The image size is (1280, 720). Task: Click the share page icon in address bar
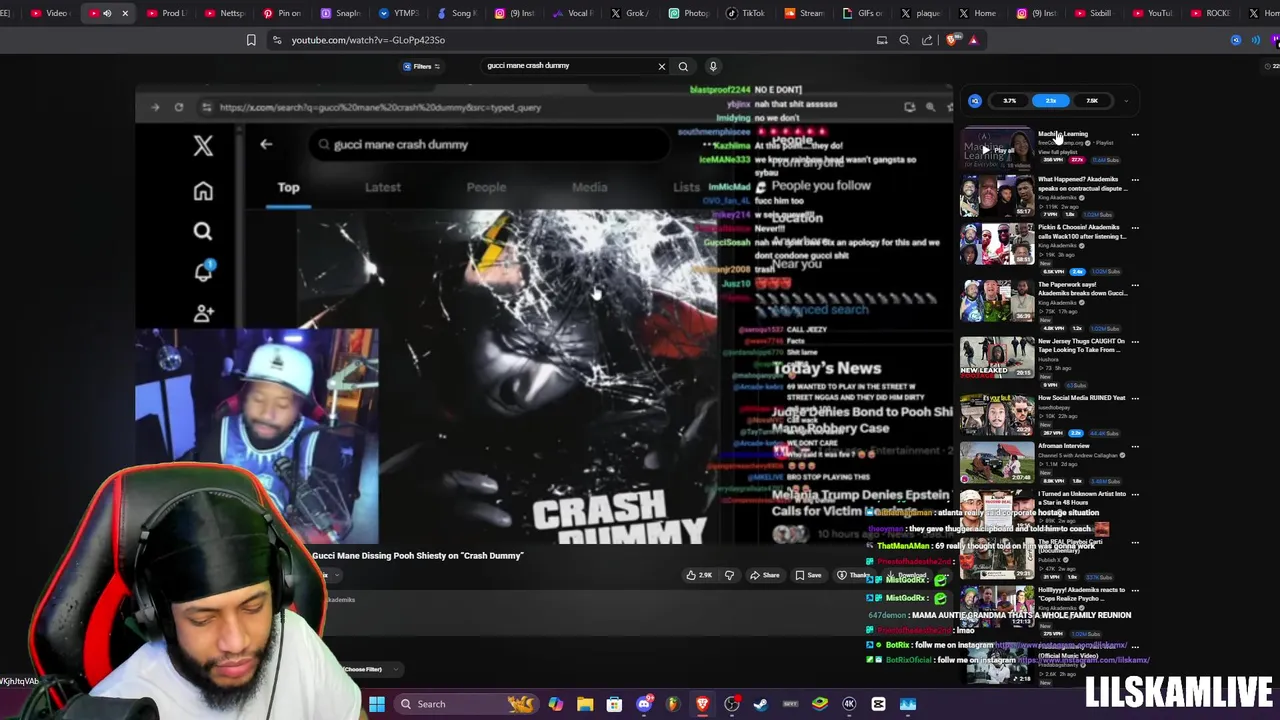tap(927, 40)
